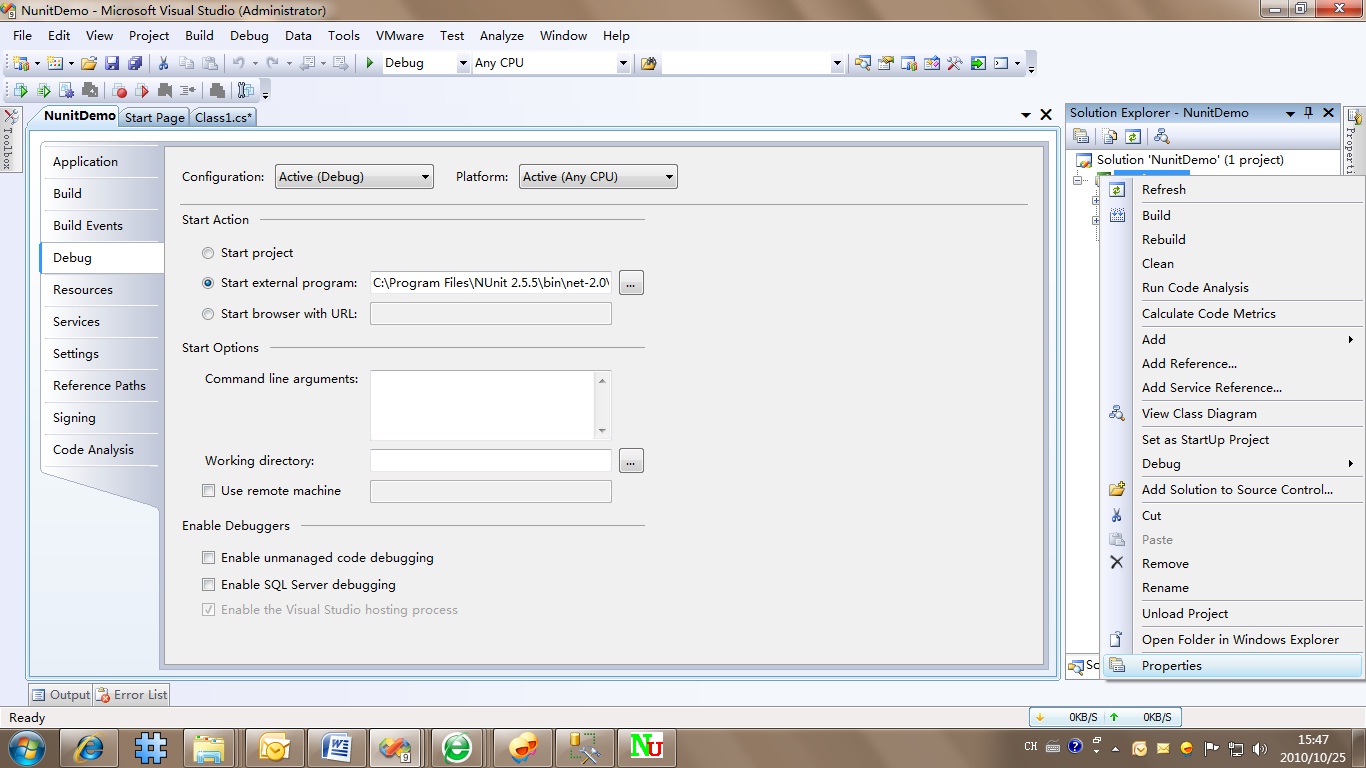Click the green Start Debugging arrow
The height and width of the screenshot is (768, 1366).
[x=370, y=63]
